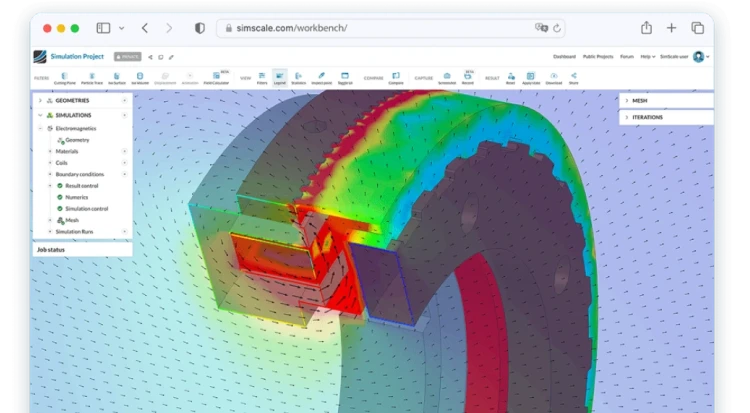Open the Compare tool

pos(396,78)
